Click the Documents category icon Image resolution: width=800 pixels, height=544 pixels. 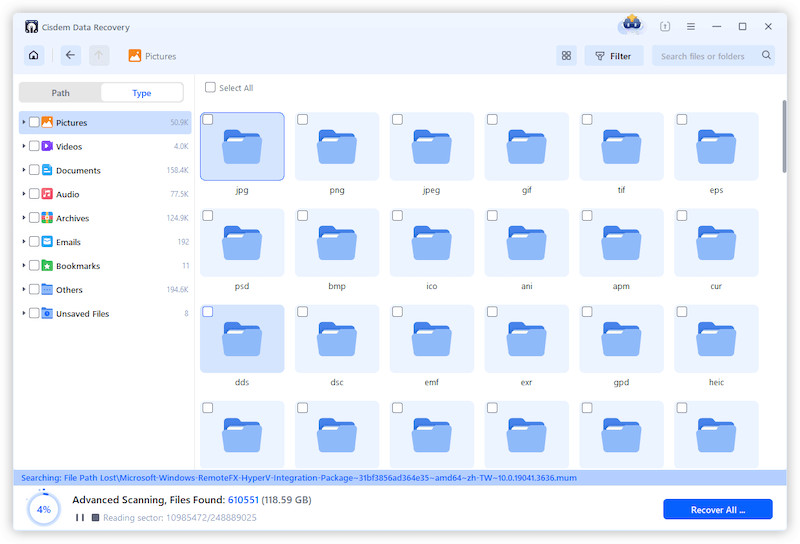[47, 170]
